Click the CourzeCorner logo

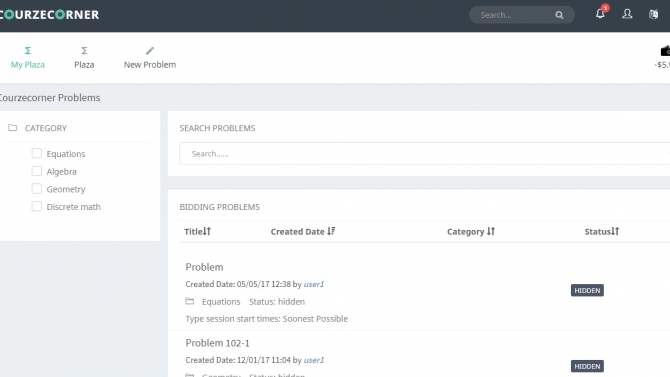[x=49, y=15]
